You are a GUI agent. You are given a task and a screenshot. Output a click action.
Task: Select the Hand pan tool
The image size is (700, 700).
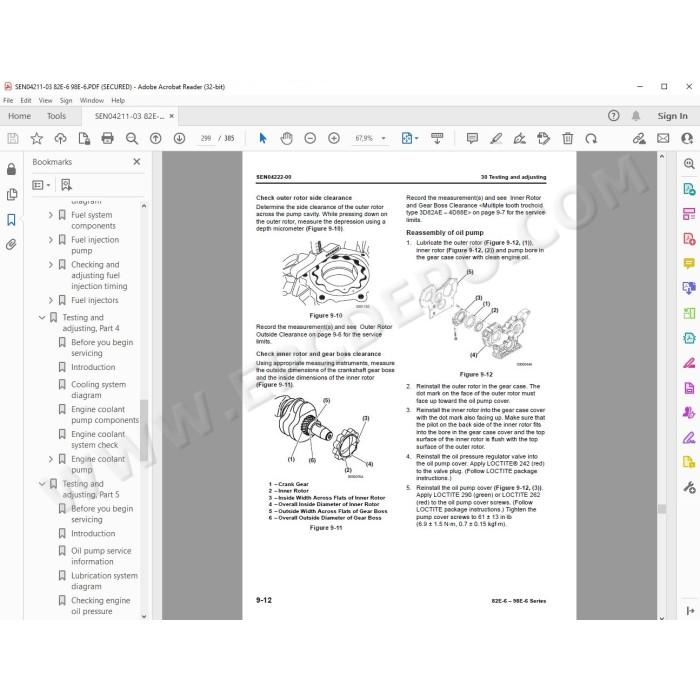click(286, 138)
